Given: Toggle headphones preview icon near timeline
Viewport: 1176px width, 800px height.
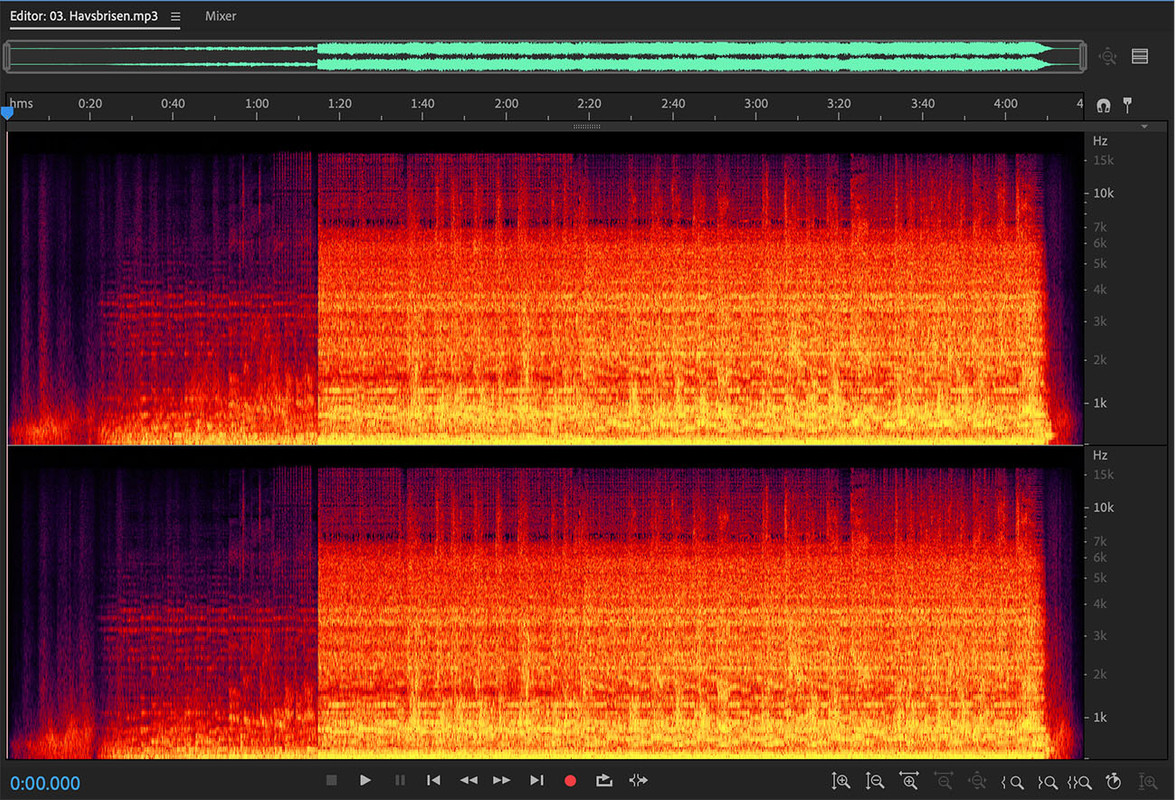Looking at the screenshot, I should 1103,105.
